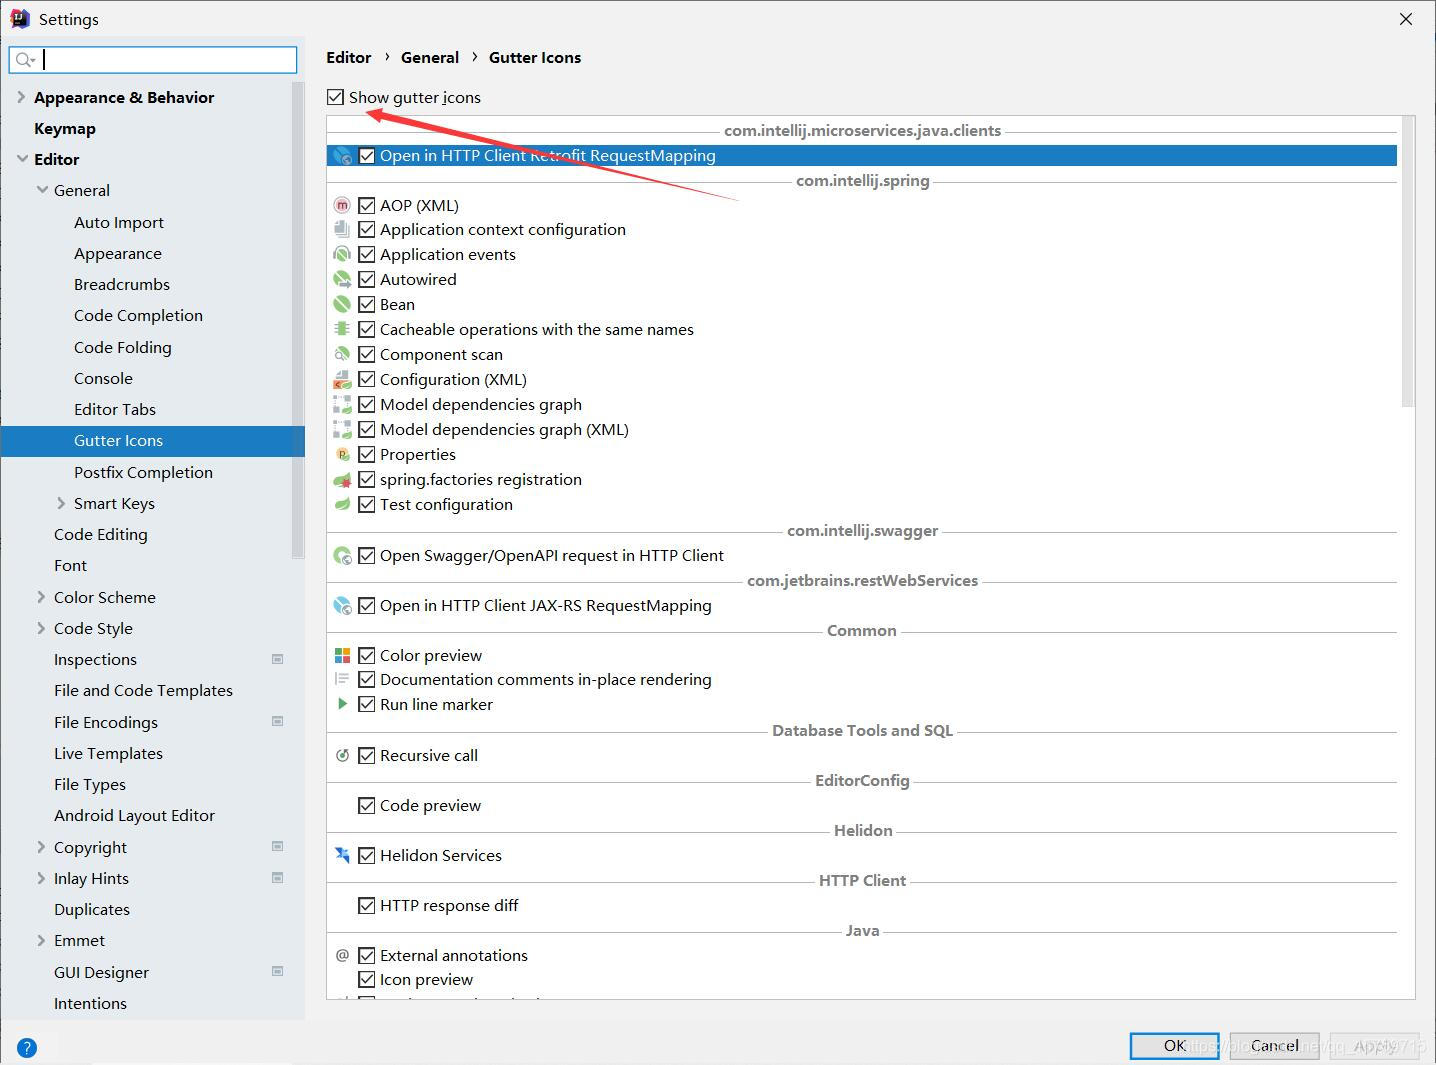Click the Editor breadcrumb link
Screen dimensions: 1436x1065
tap(348, 57)
